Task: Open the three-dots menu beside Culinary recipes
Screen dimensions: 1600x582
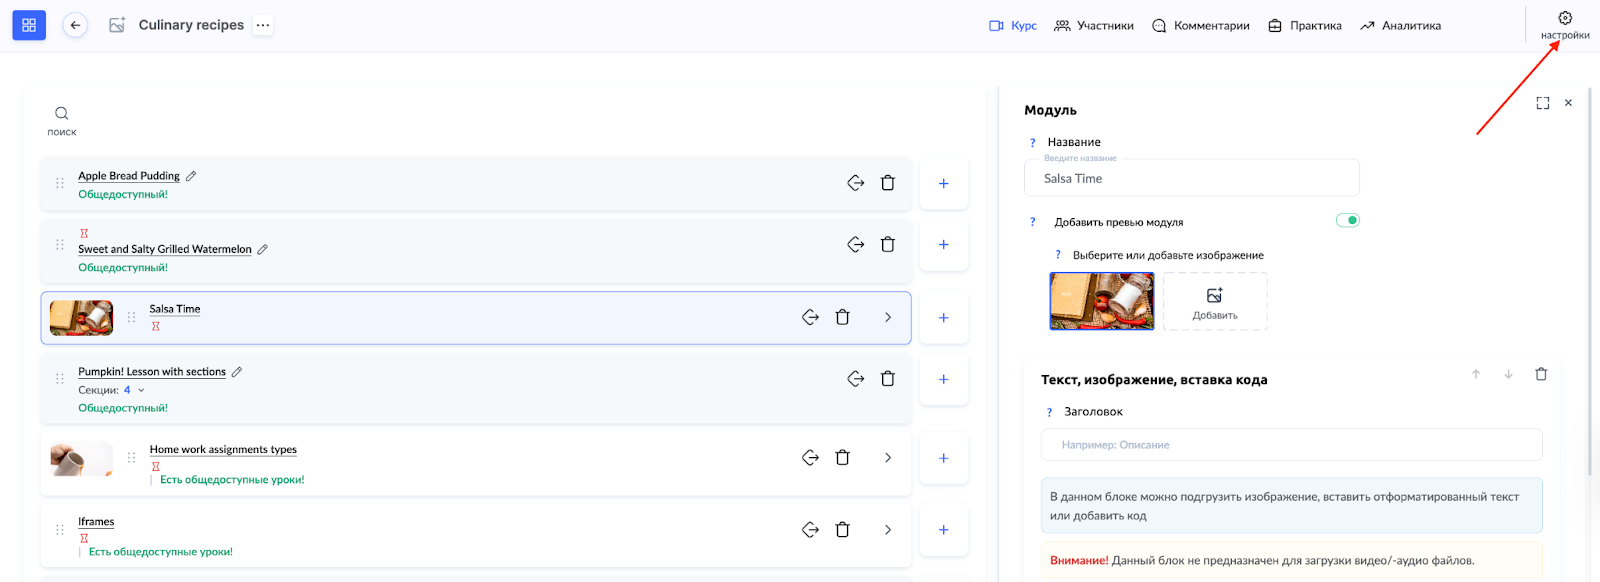Action: (263, 25)
